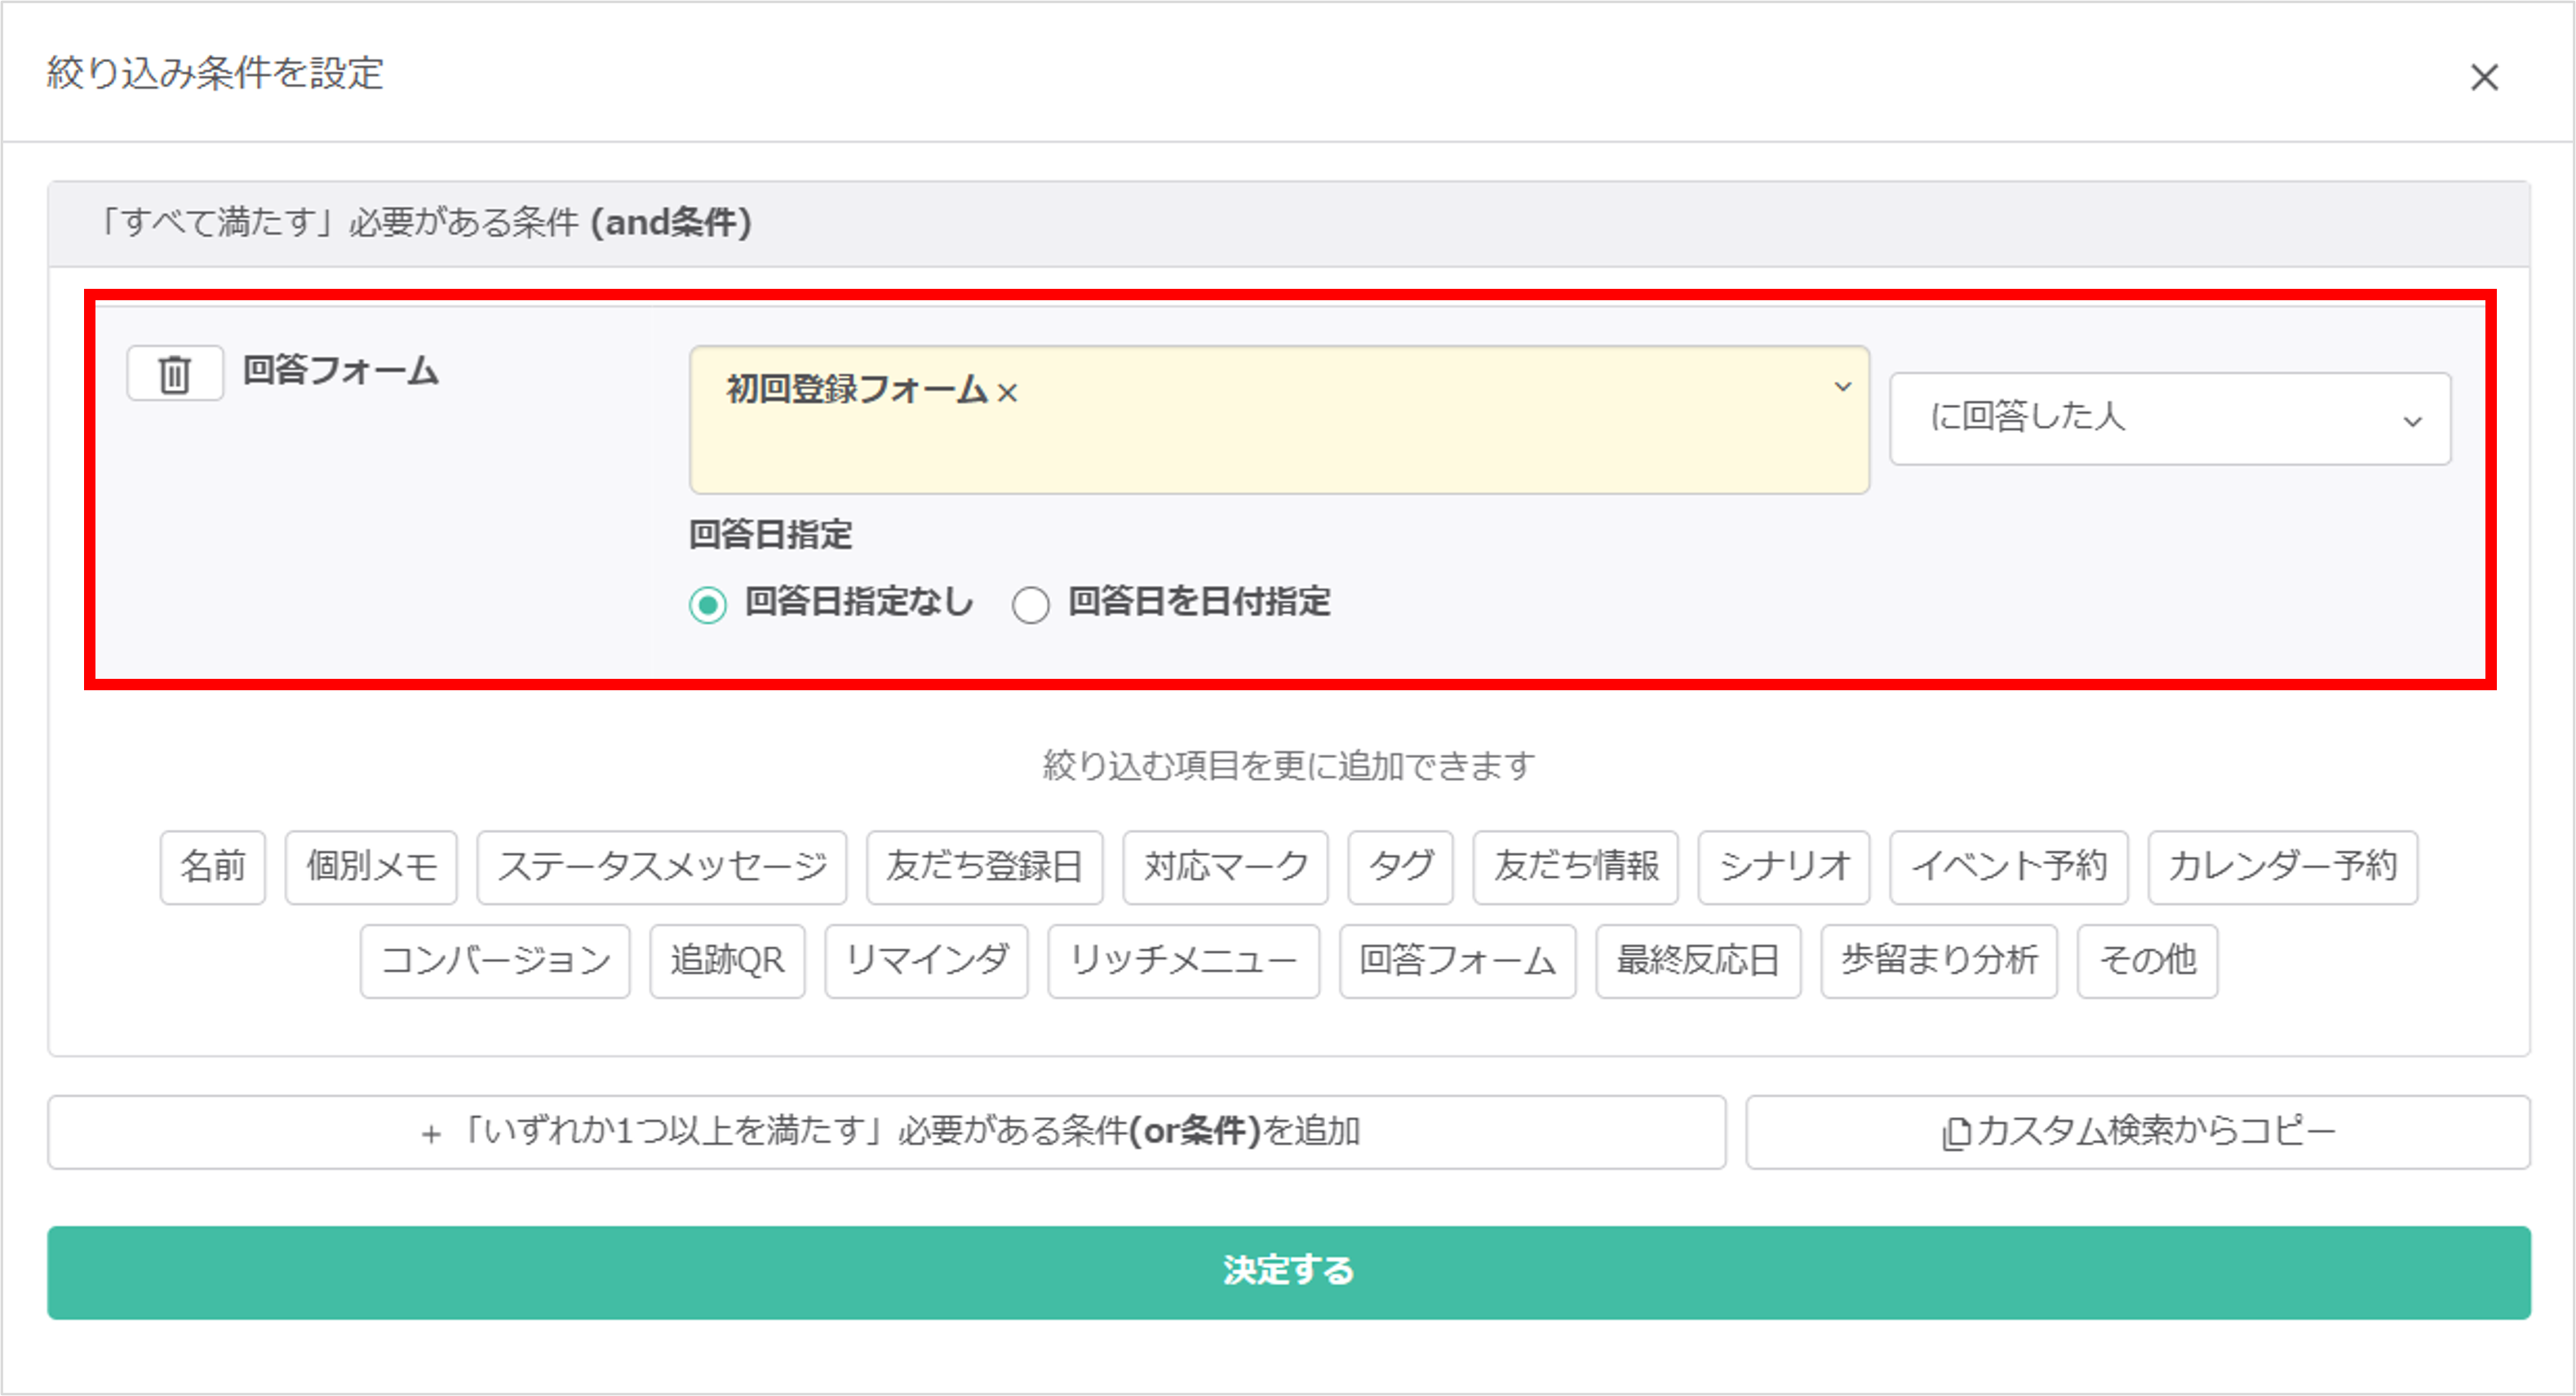This screenshot has height=1396, width=2576.
Task: Add 名前 filter item
Action: click(213, 867)
